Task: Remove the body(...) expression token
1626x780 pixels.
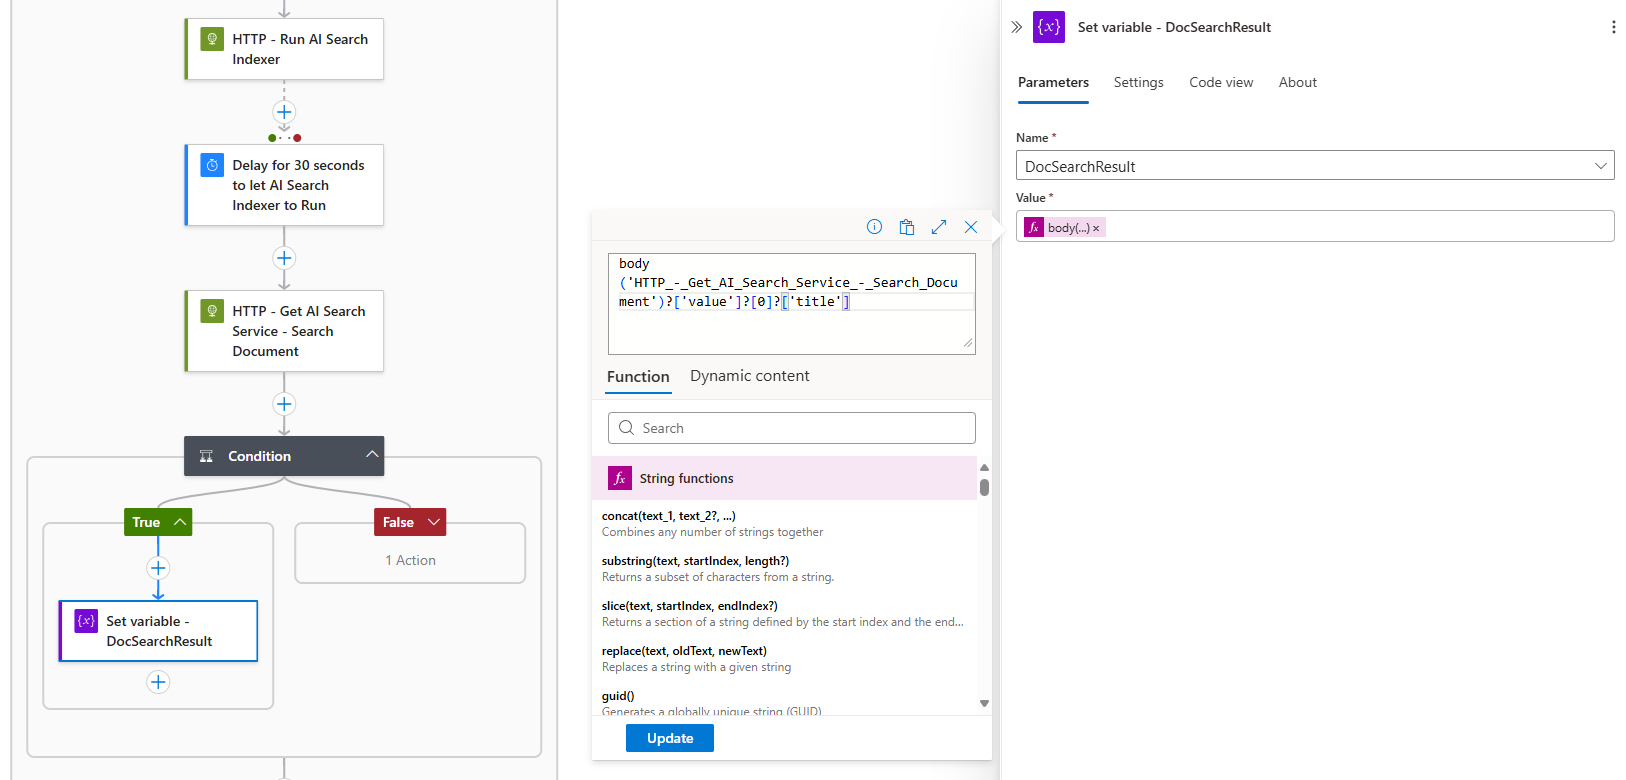Action: (1096, 229)
